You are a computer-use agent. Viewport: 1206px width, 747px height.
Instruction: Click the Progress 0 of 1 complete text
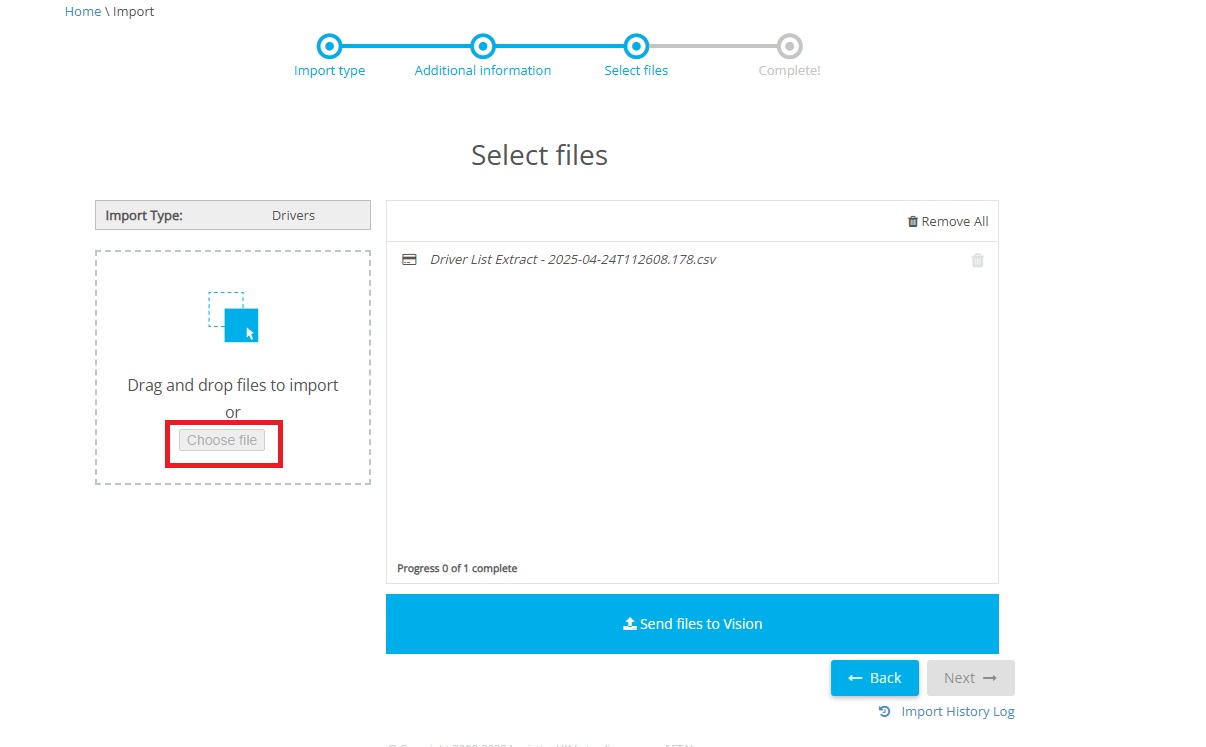(457, 568)
